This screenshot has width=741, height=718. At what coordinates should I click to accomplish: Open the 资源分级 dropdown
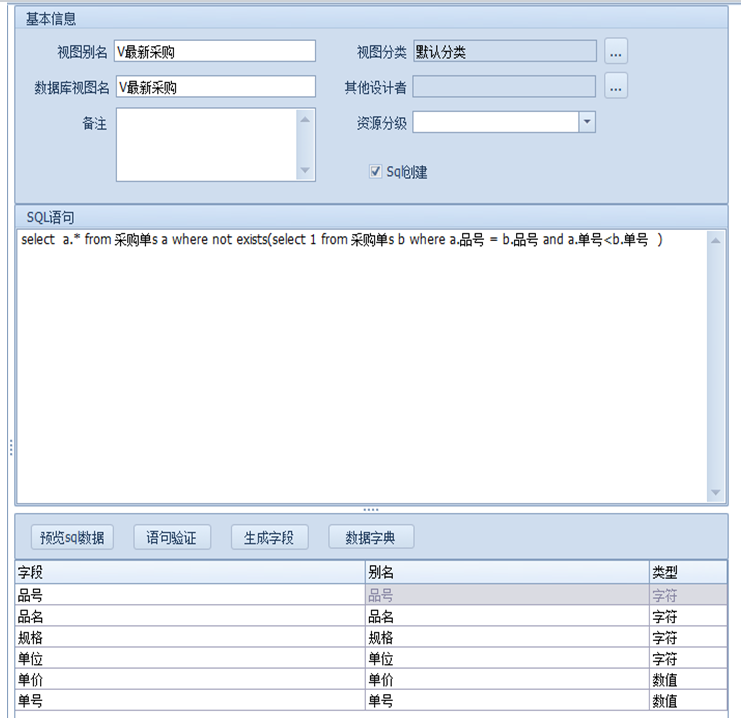pyautogui.click(x=587, y=122)
